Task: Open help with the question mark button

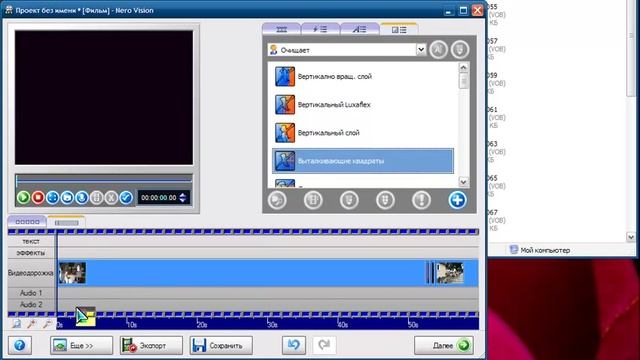Action: point(20,345)
